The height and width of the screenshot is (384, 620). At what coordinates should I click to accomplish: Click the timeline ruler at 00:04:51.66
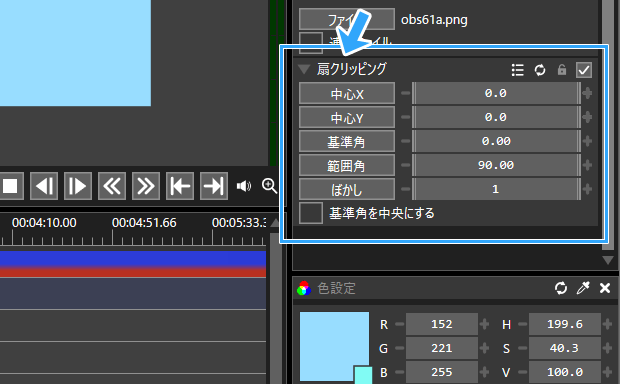click(144, 223)
